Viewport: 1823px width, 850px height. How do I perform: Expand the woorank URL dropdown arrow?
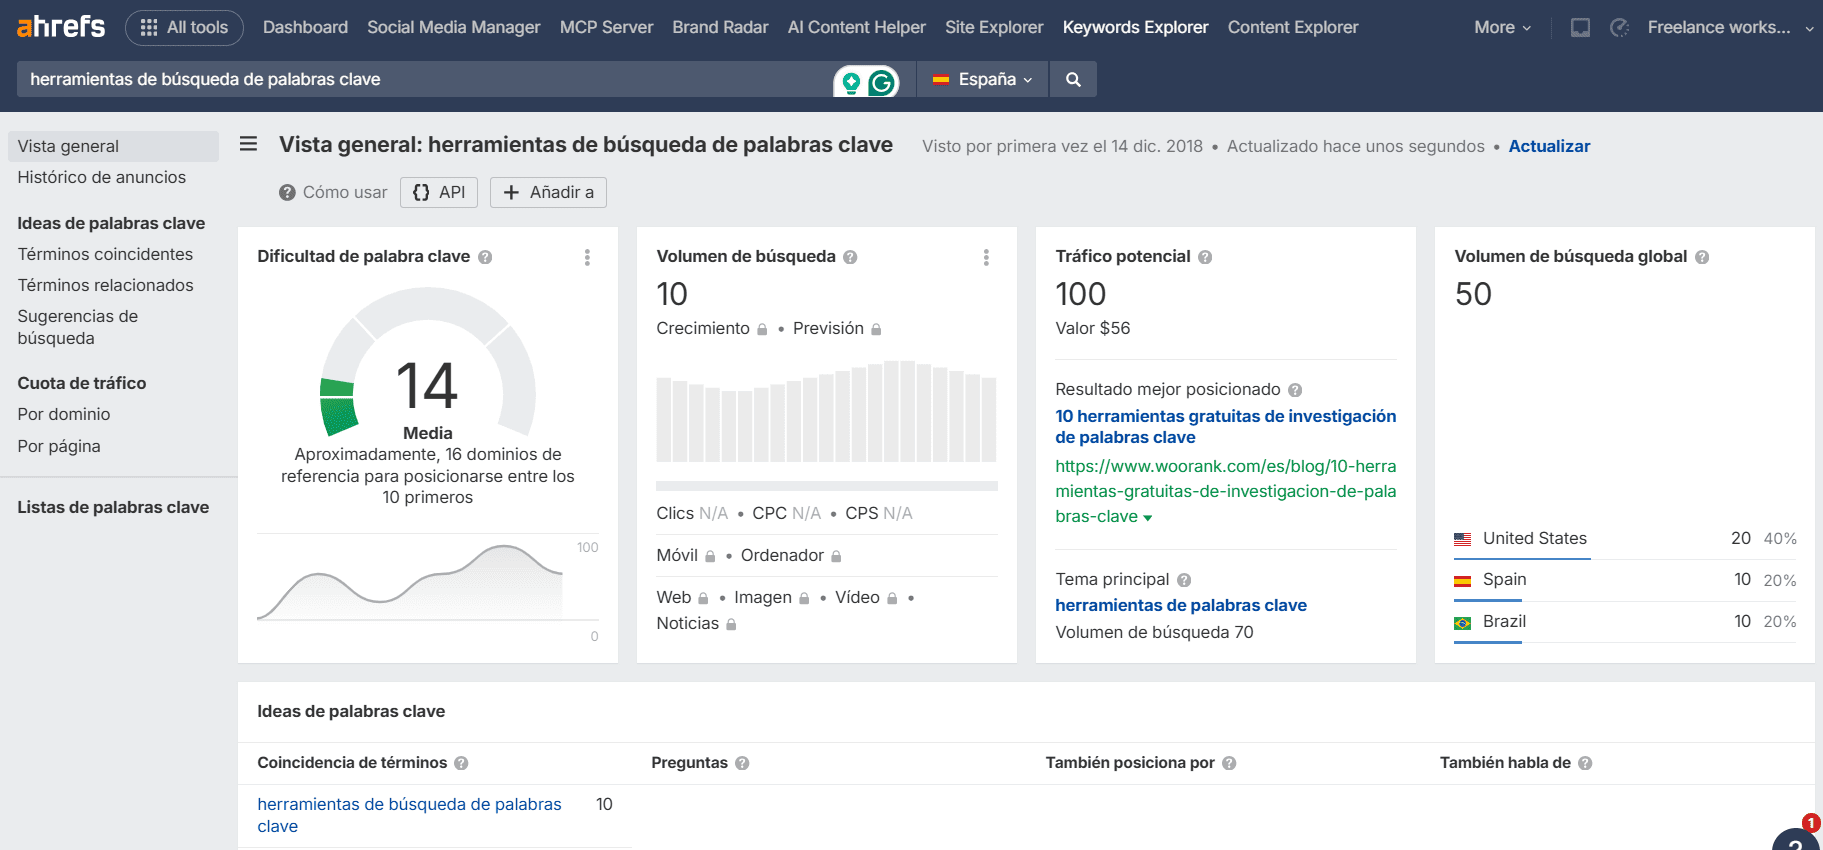[x=1148, y=518]
